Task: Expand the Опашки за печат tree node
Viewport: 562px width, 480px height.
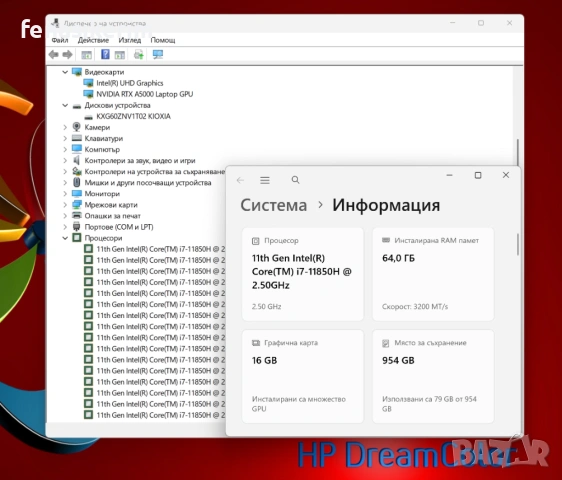Action: click(65, 216)
